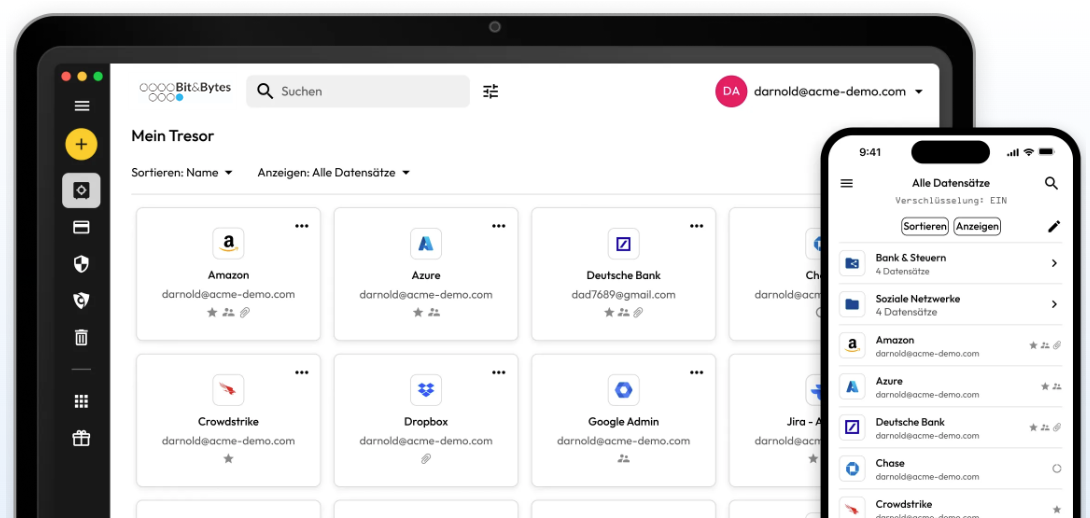1090x518 pixels.
Task: Open the shield security audit icon
Action: click(x=81, y=264)
